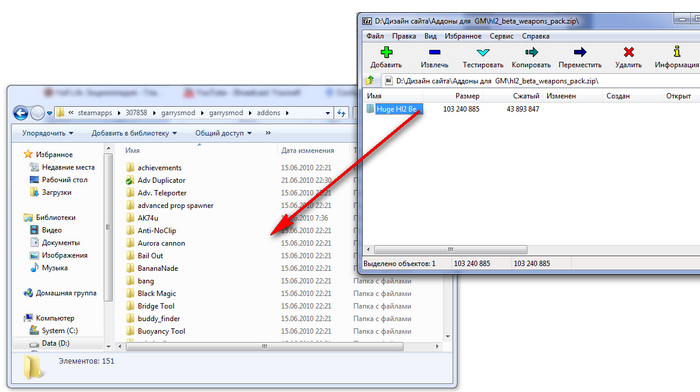
Task: Click 307858 in the breadcrumb path
Action: pyautogui.click(x=136, y=113)
